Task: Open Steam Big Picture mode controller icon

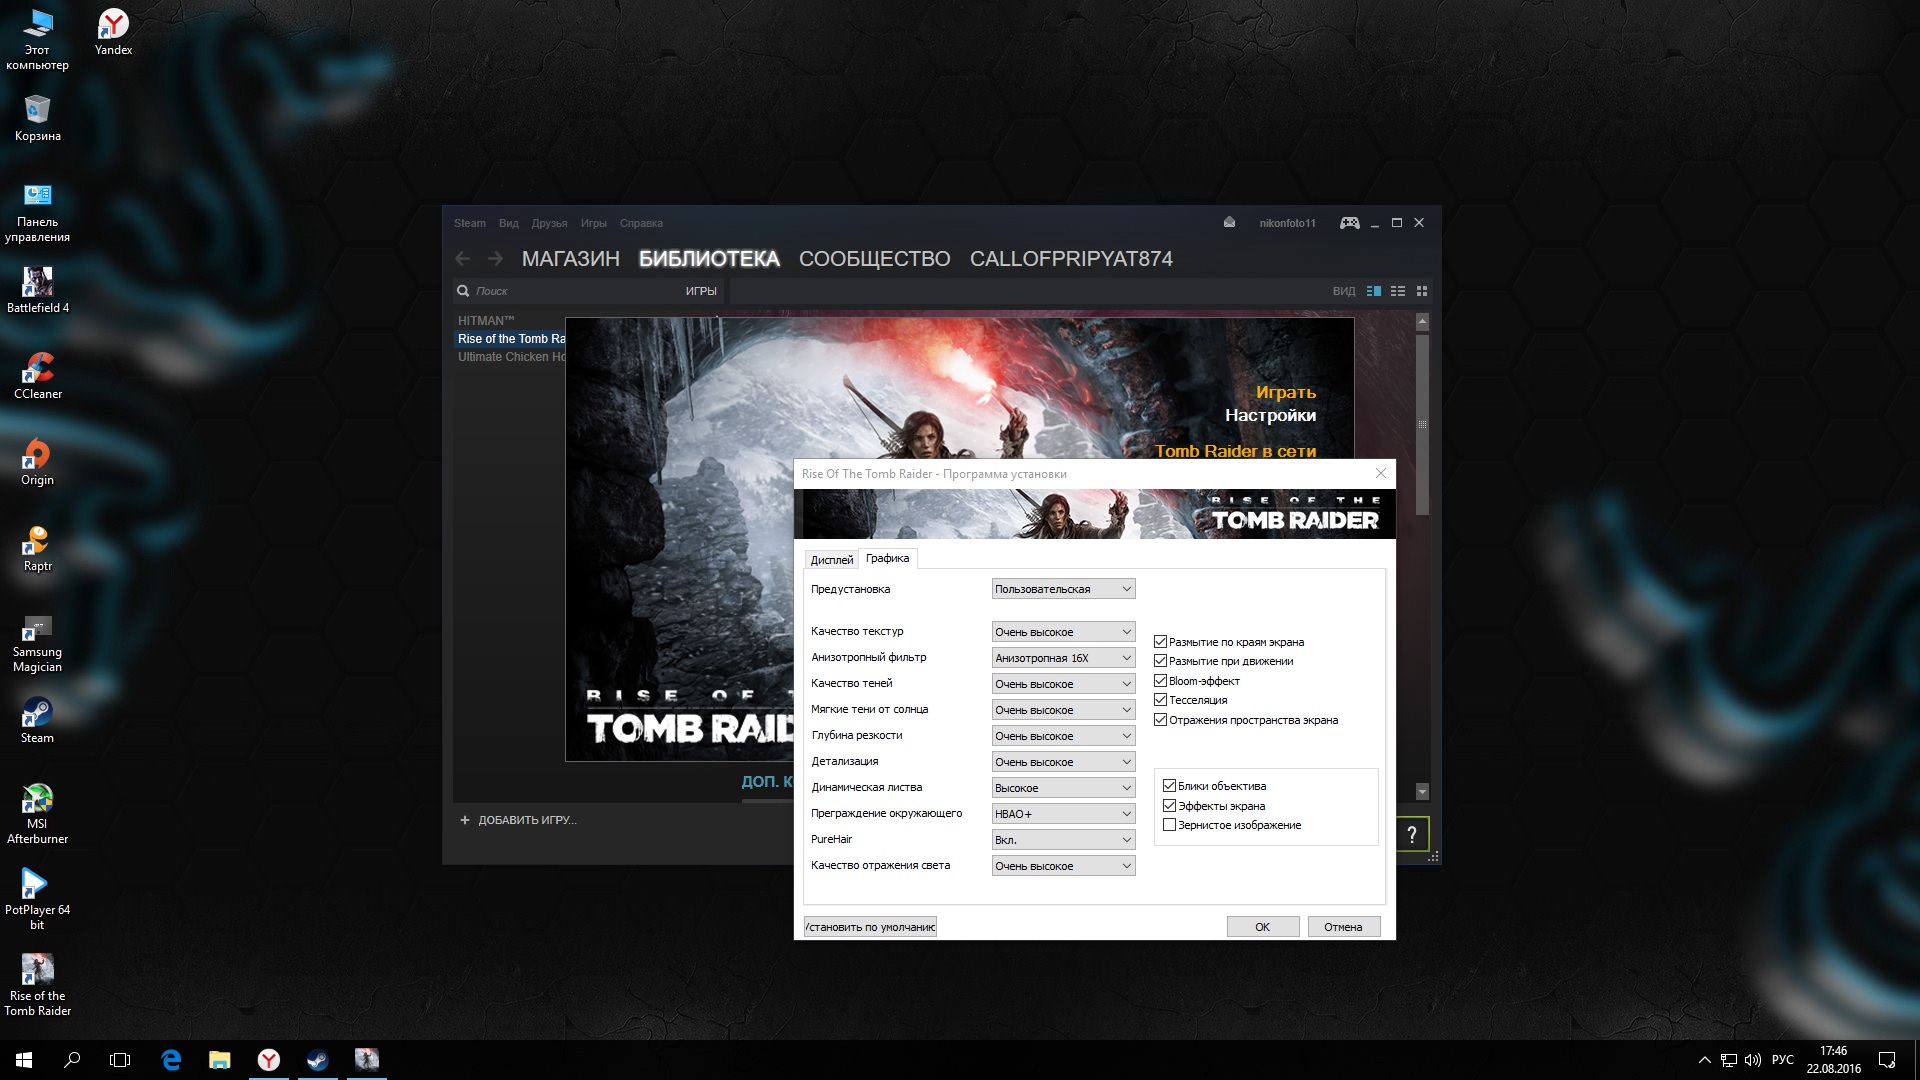Action: [x=1349, y=223]
